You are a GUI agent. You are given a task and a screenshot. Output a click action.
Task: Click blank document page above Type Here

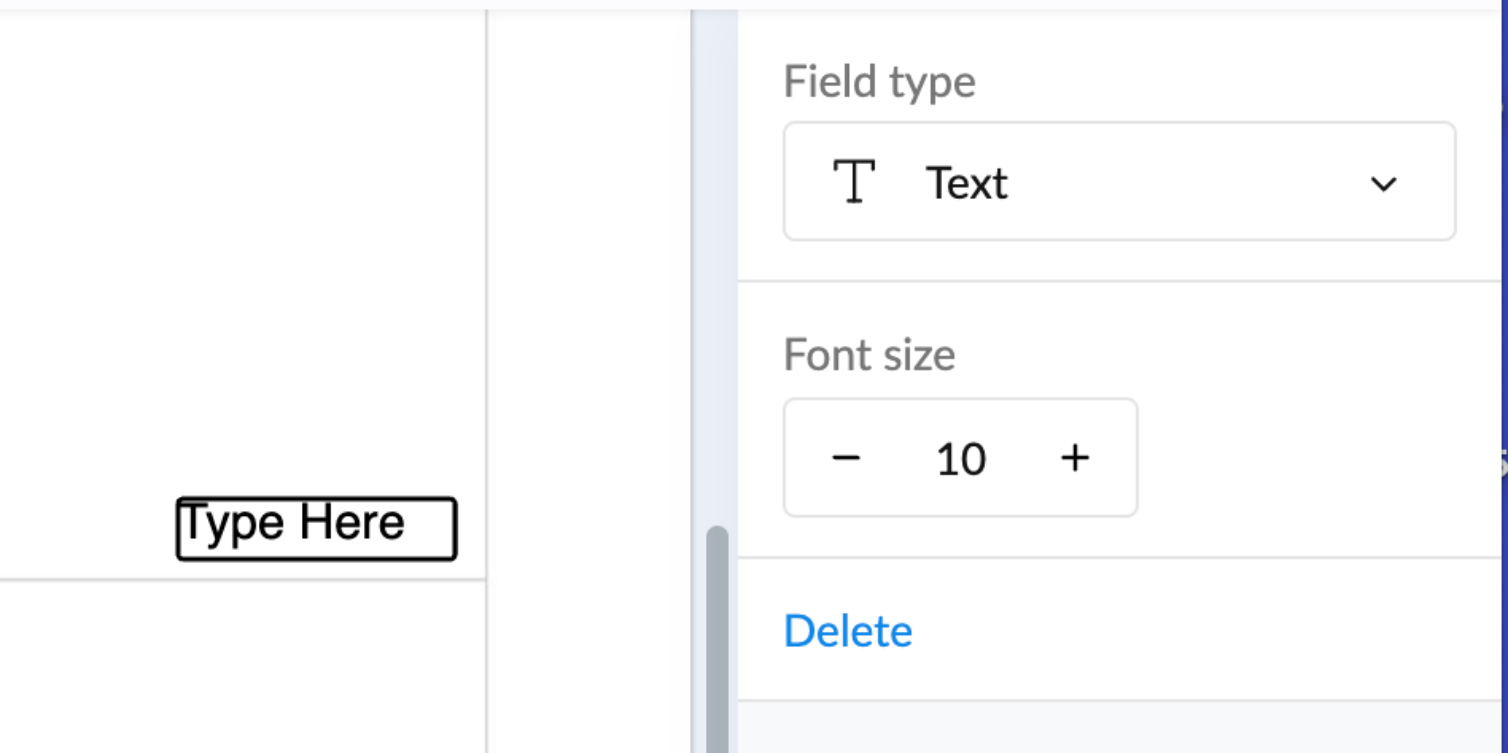[243, 250]
